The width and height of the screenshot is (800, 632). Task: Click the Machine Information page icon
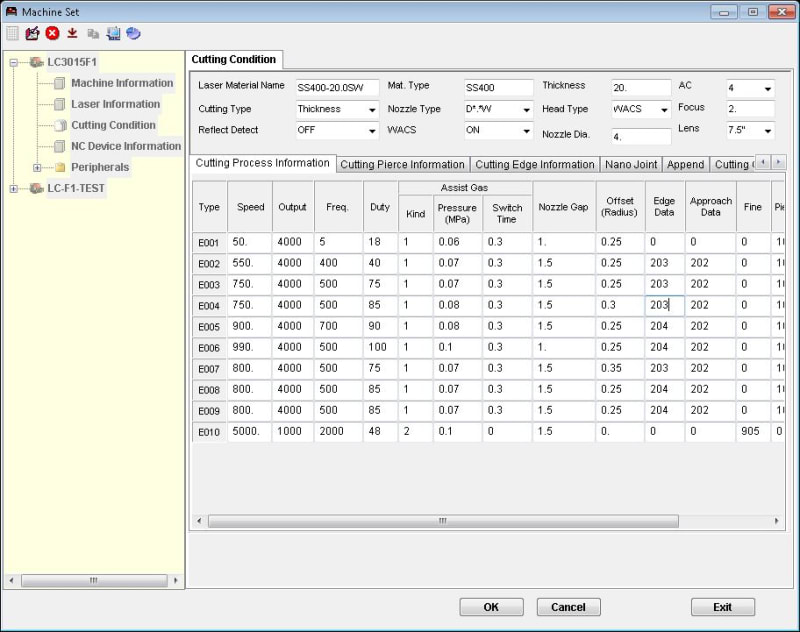click(x=60, y=83)
